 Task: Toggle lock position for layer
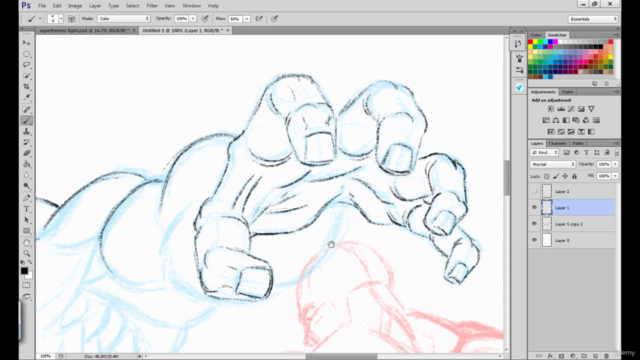(565, 176)
